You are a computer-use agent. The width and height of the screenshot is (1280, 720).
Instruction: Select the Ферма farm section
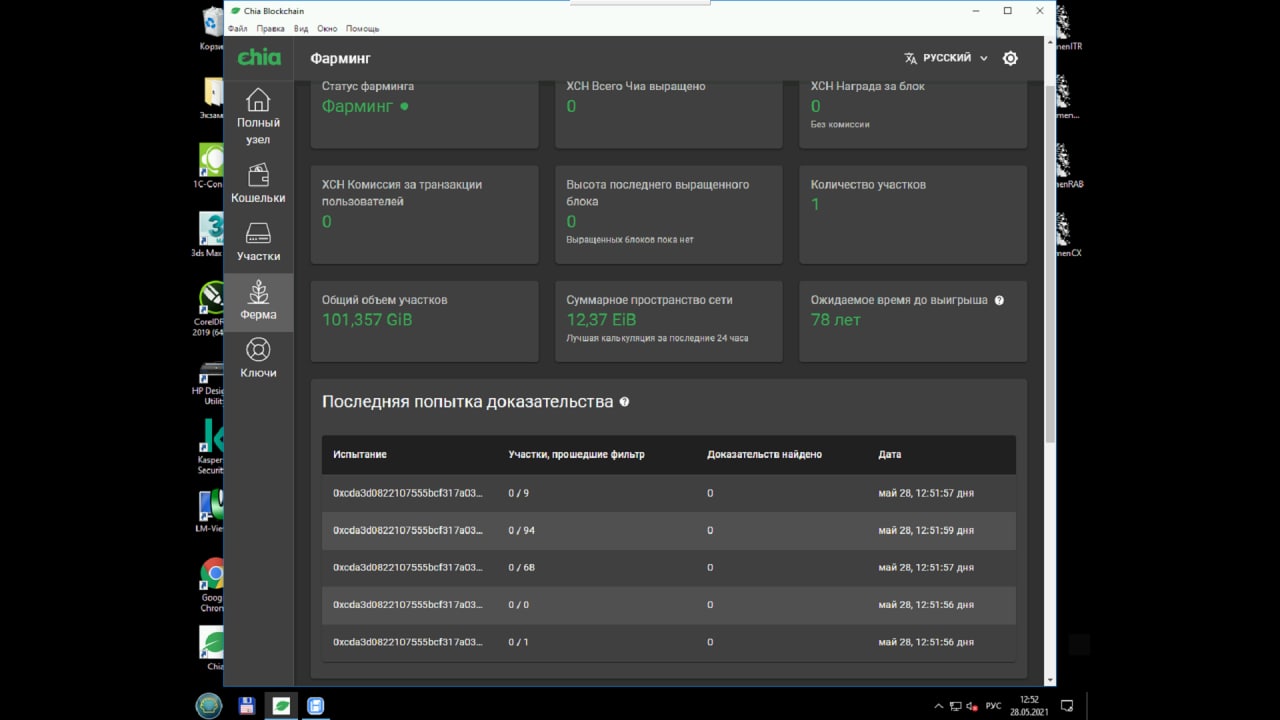pos(258,300)
